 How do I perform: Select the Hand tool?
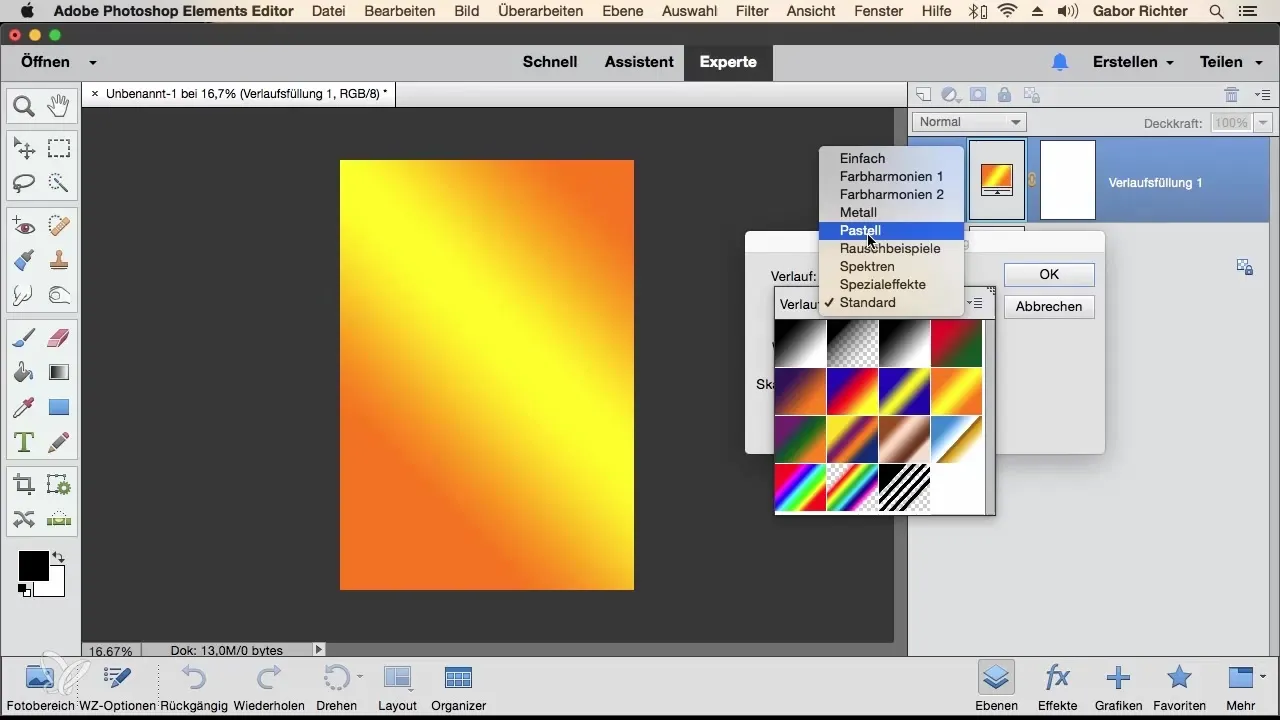(x=59, y=105)
